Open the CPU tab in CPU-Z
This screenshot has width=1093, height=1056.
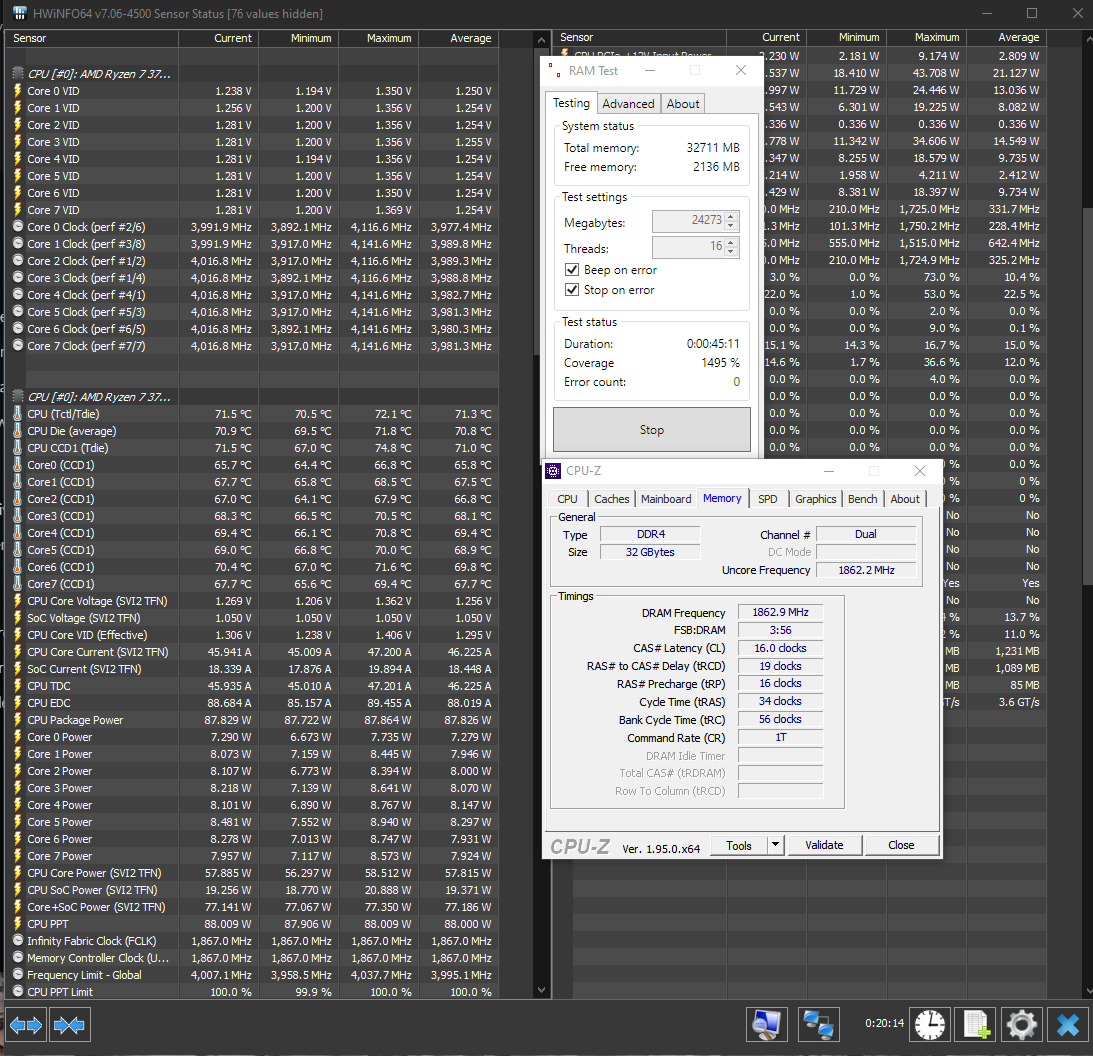pyautogui.click(x=567, y=499)
